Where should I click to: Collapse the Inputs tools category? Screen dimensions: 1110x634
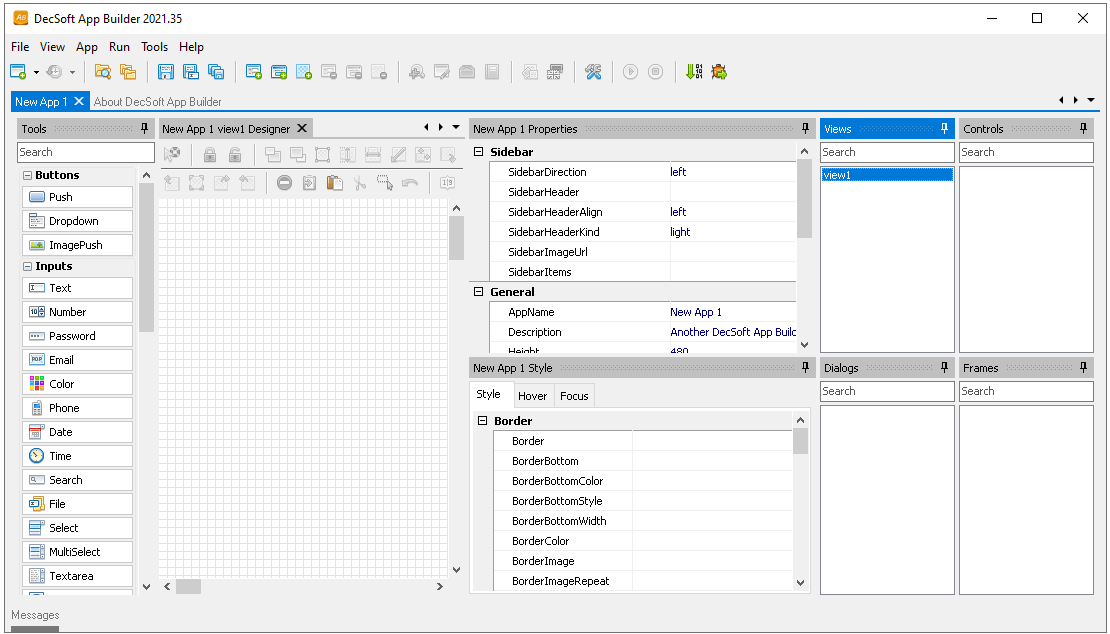[28, 267]
